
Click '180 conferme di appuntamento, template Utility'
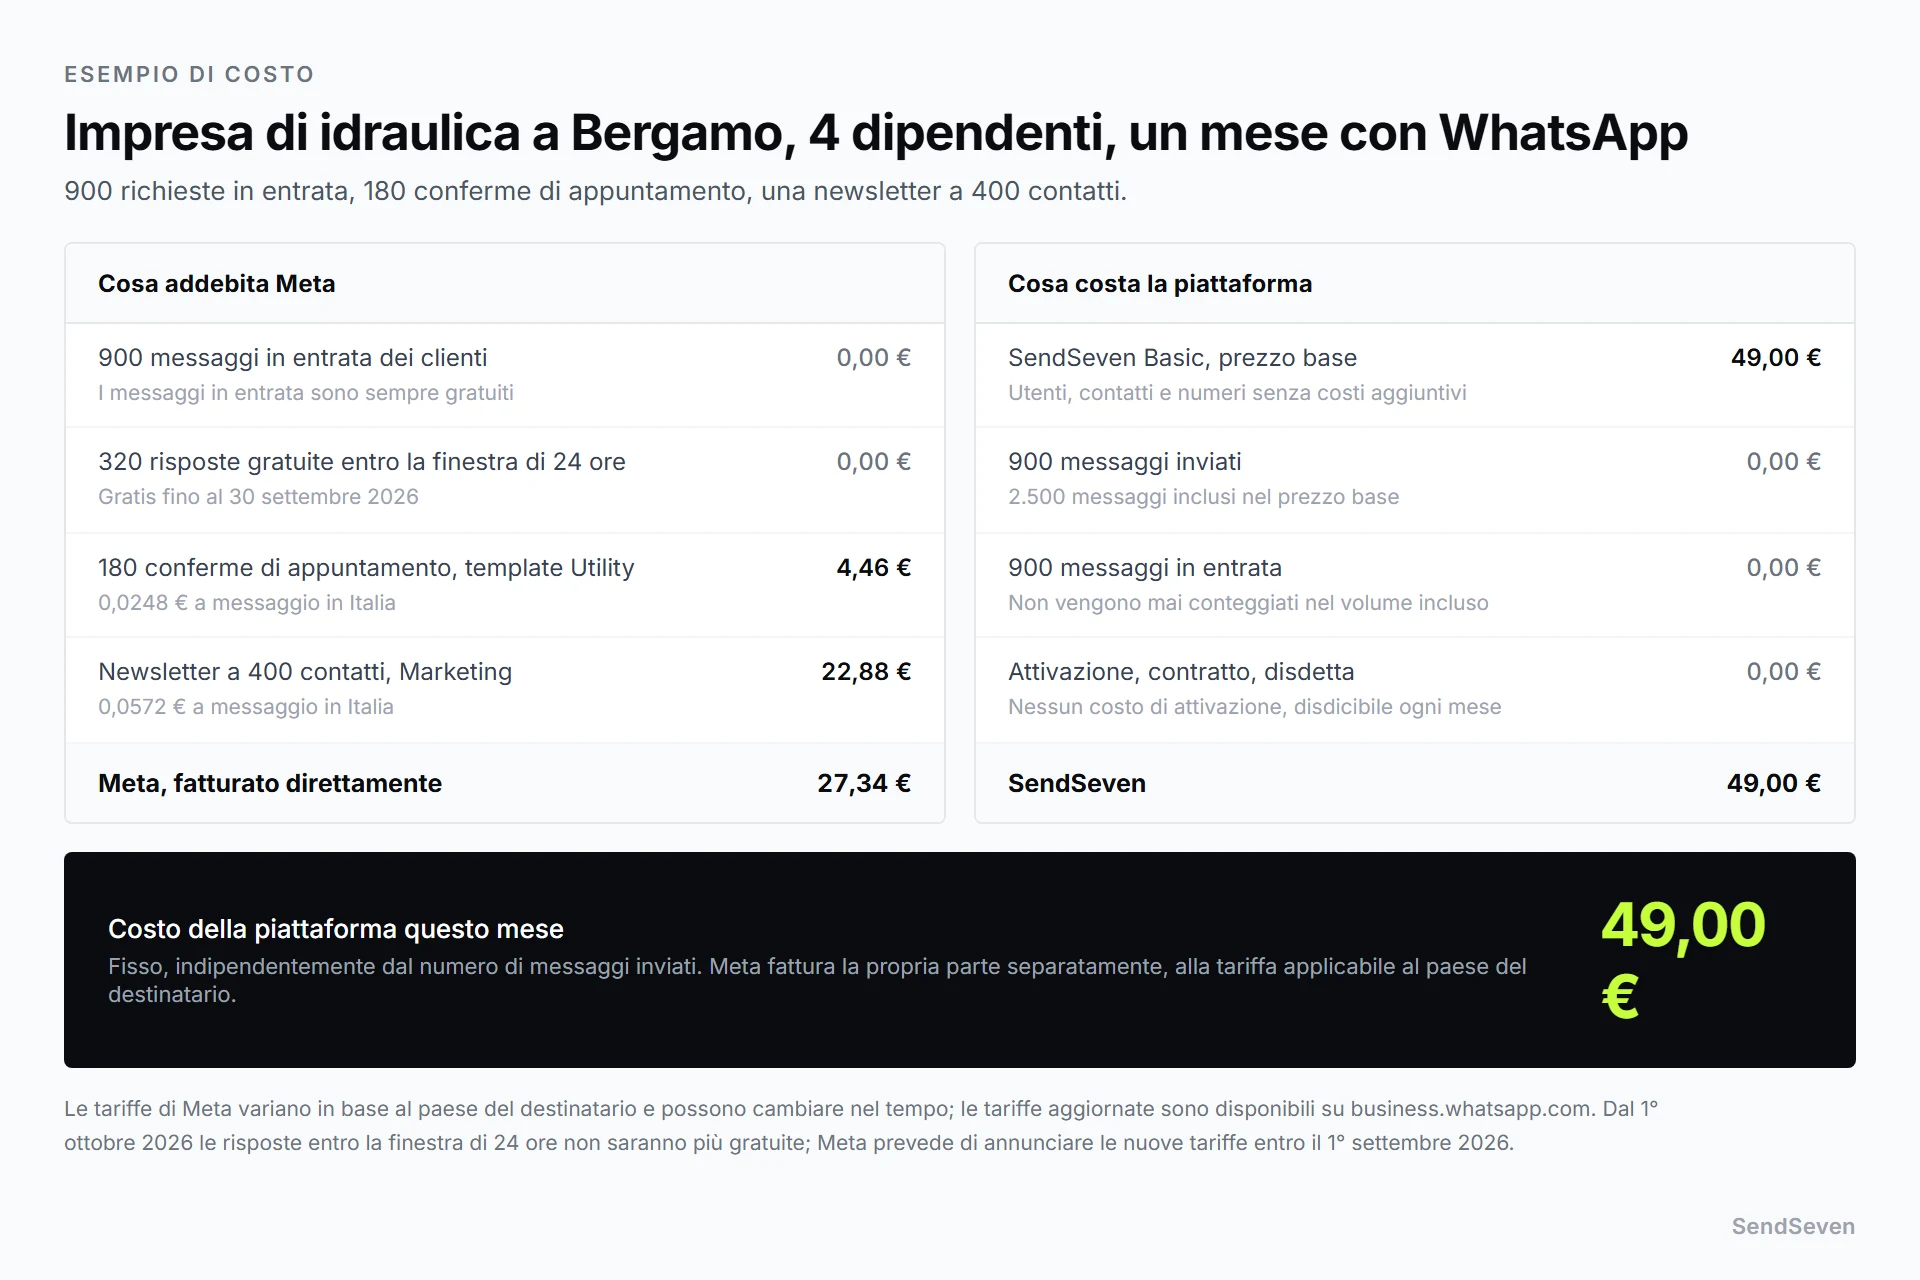[366, 568]
